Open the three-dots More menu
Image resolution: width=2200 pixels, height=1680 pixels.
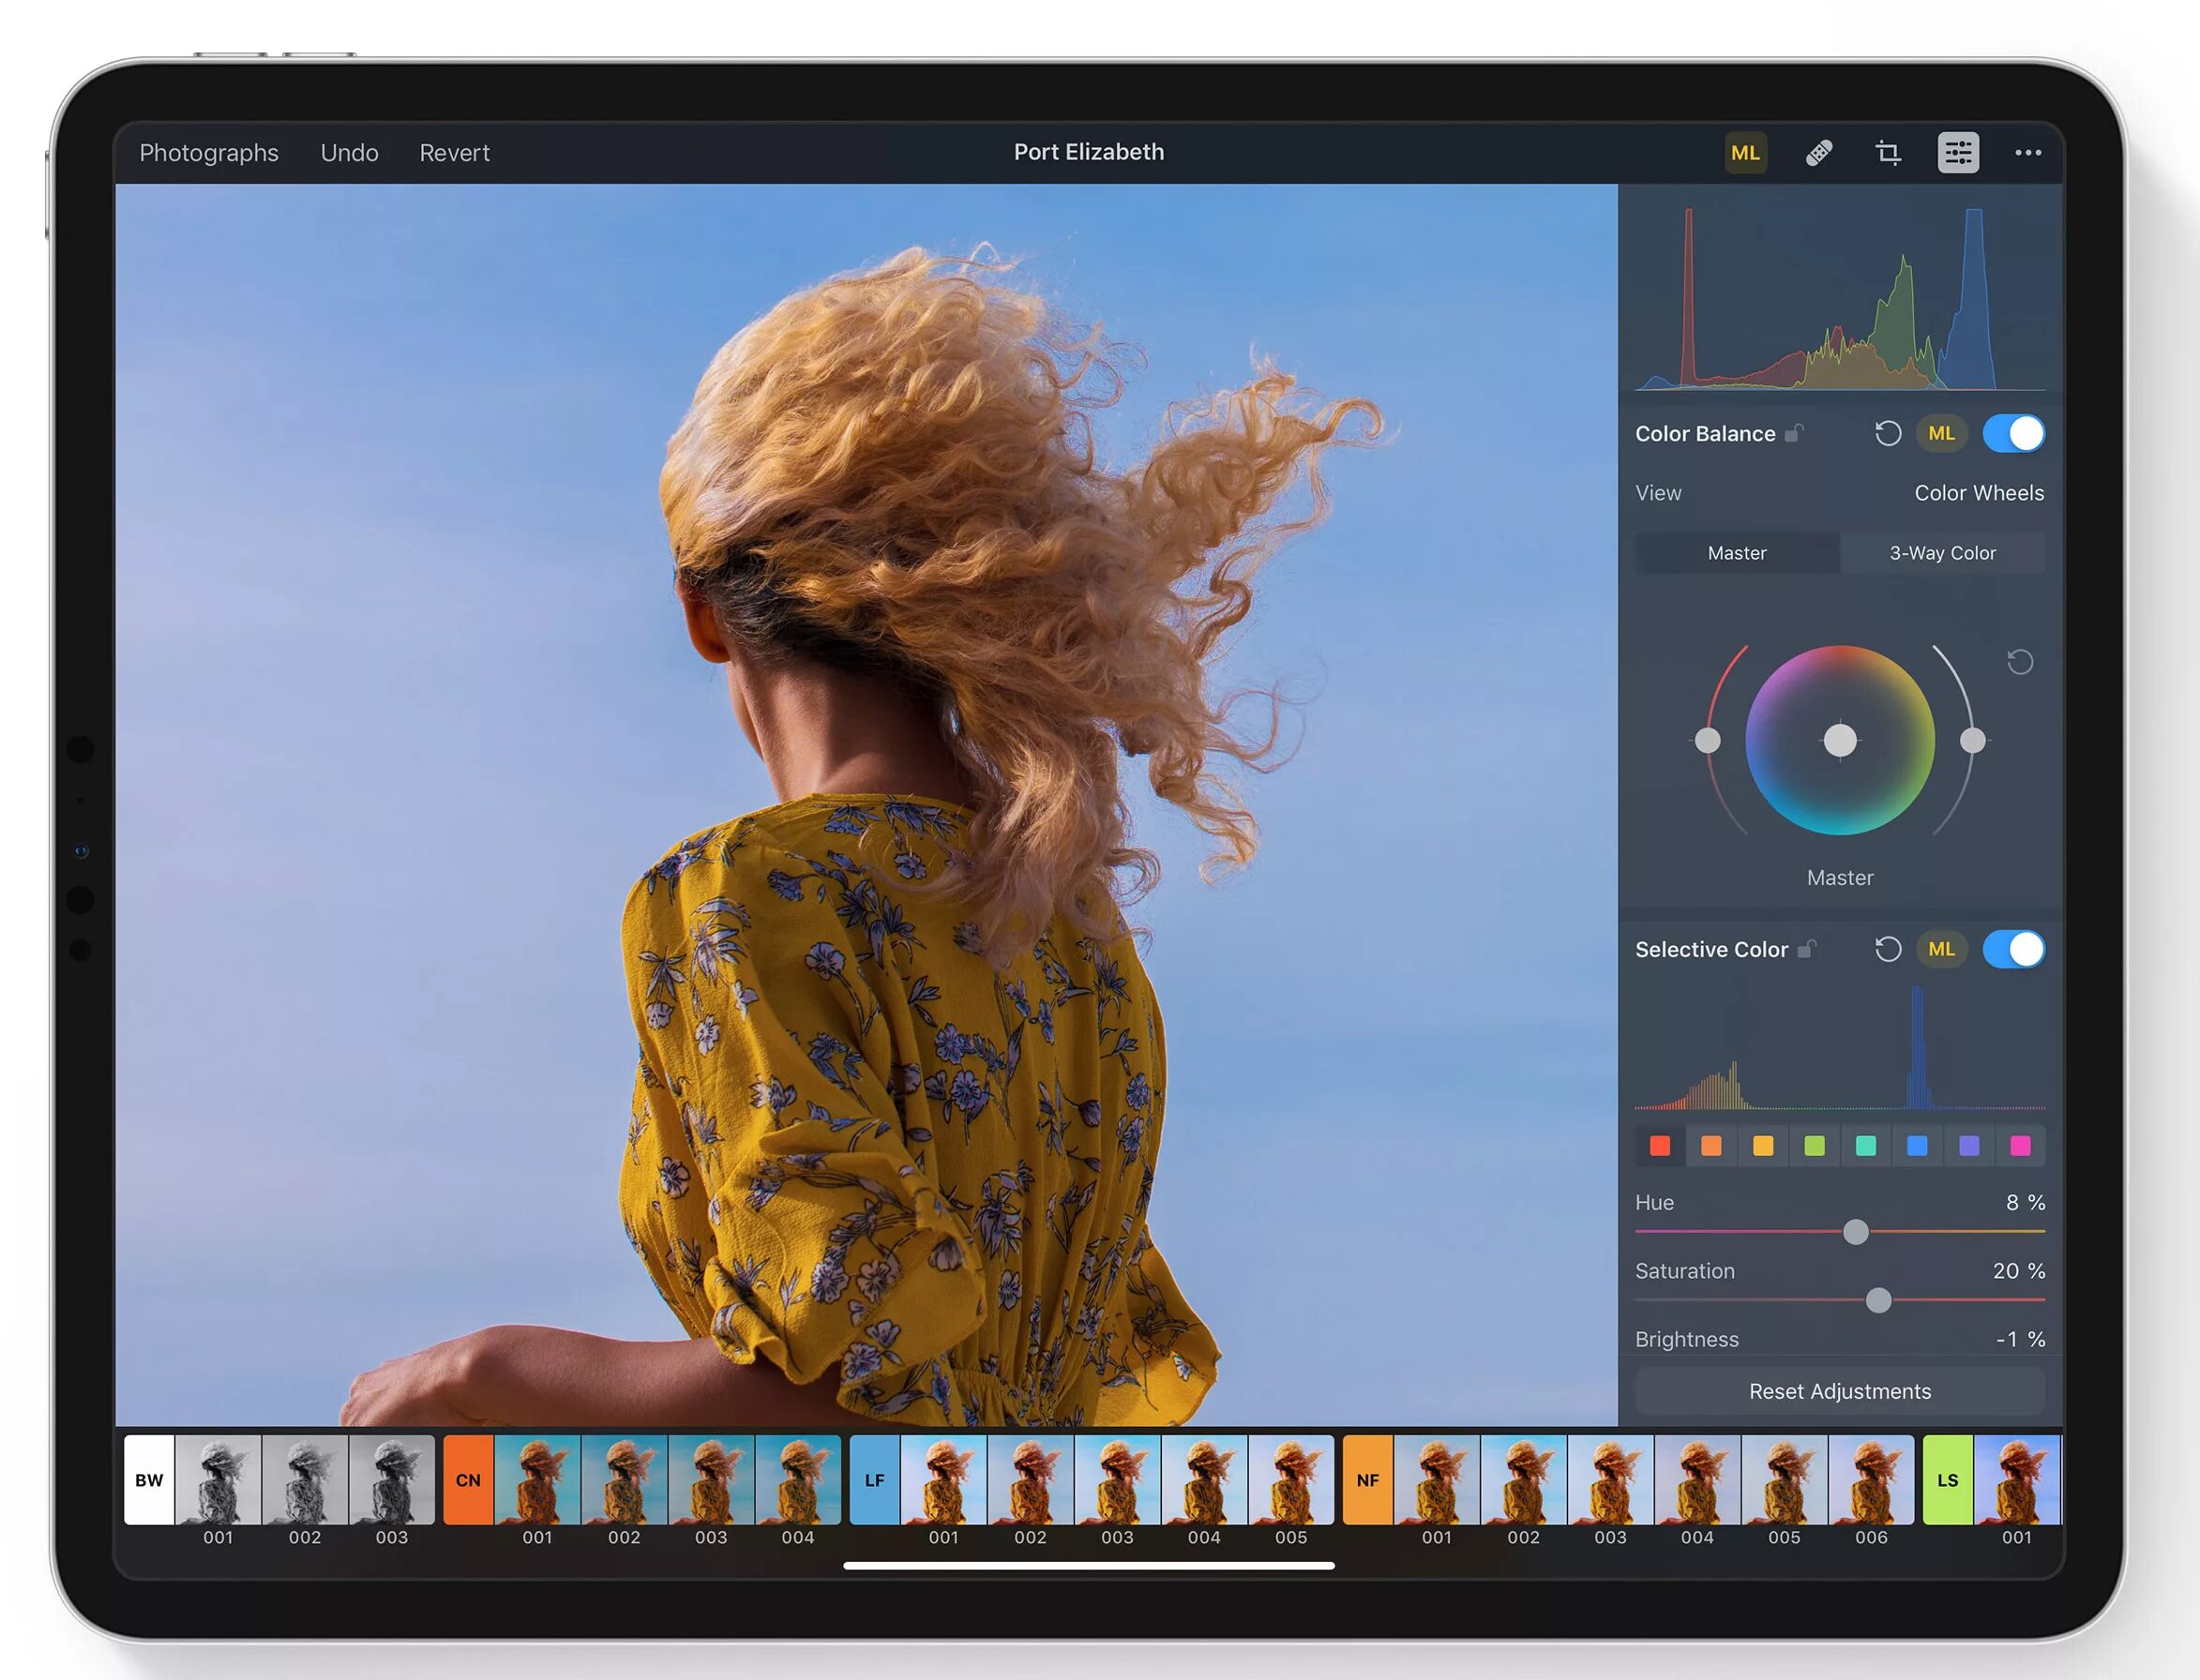pos(2028,153)
